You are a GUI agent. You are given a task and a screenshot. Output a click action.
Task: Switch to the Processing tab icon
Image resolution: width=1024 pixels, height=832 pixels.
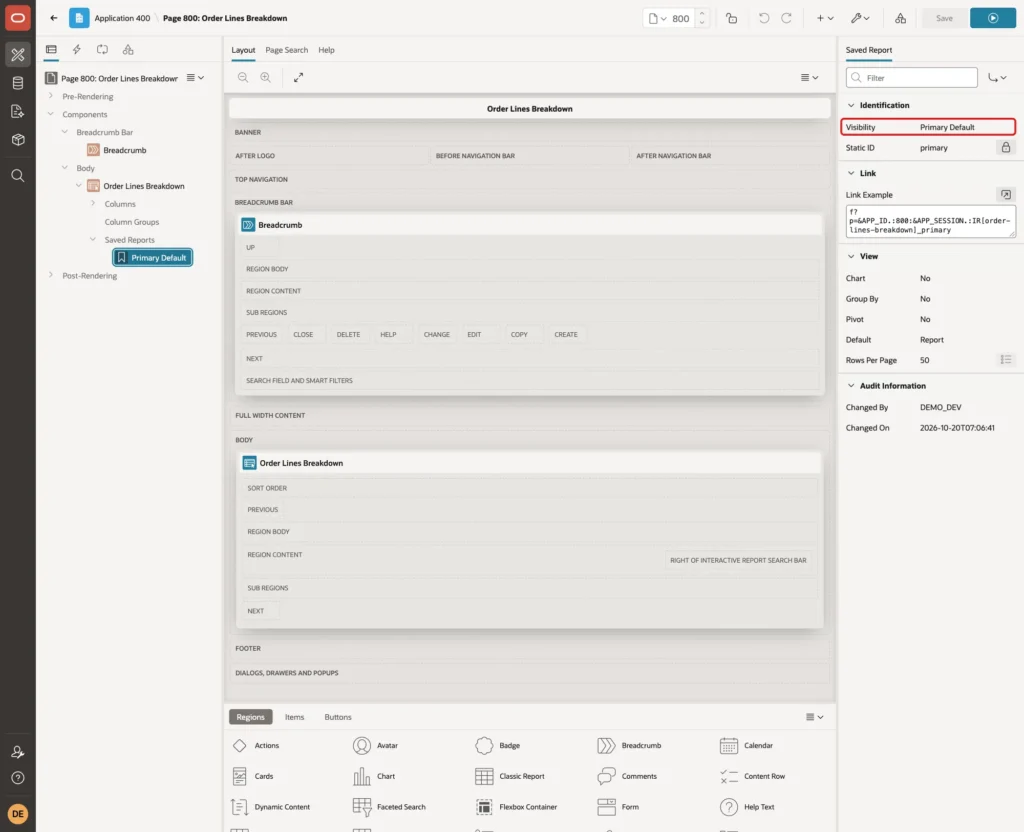pos(103,50)
